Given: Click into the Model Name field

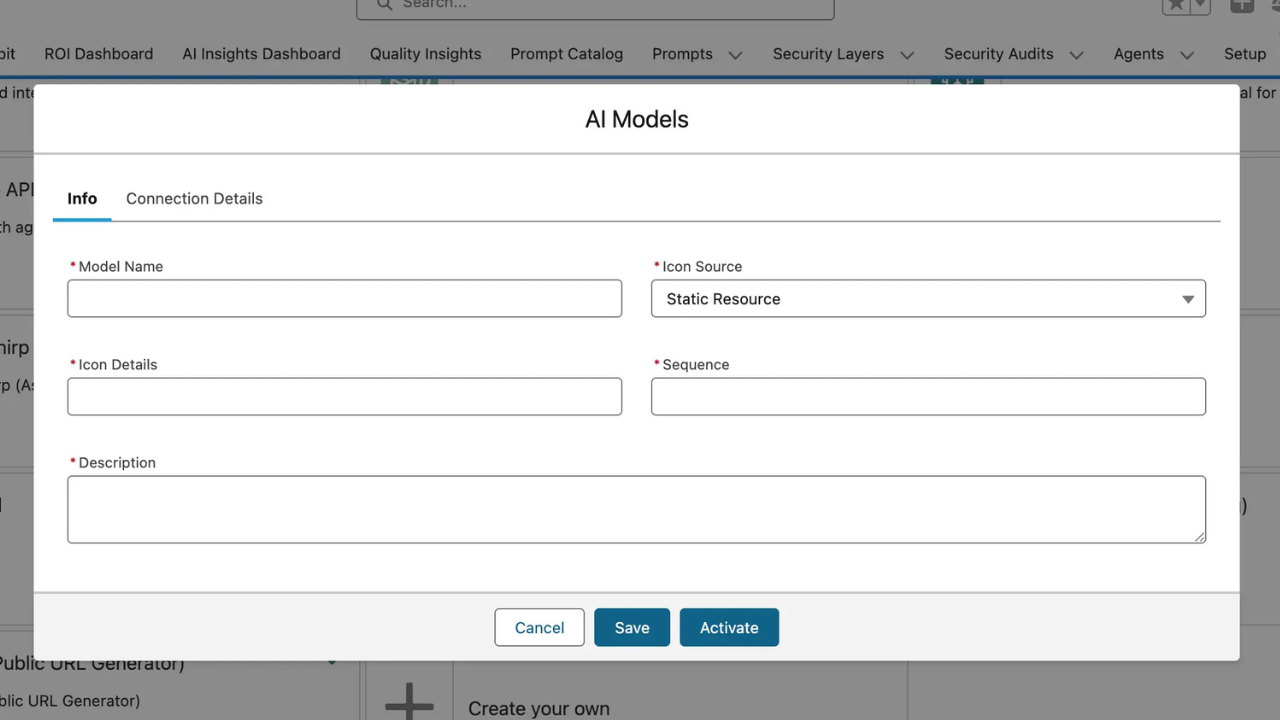Looking at the screenshot, I should [344, 299].
